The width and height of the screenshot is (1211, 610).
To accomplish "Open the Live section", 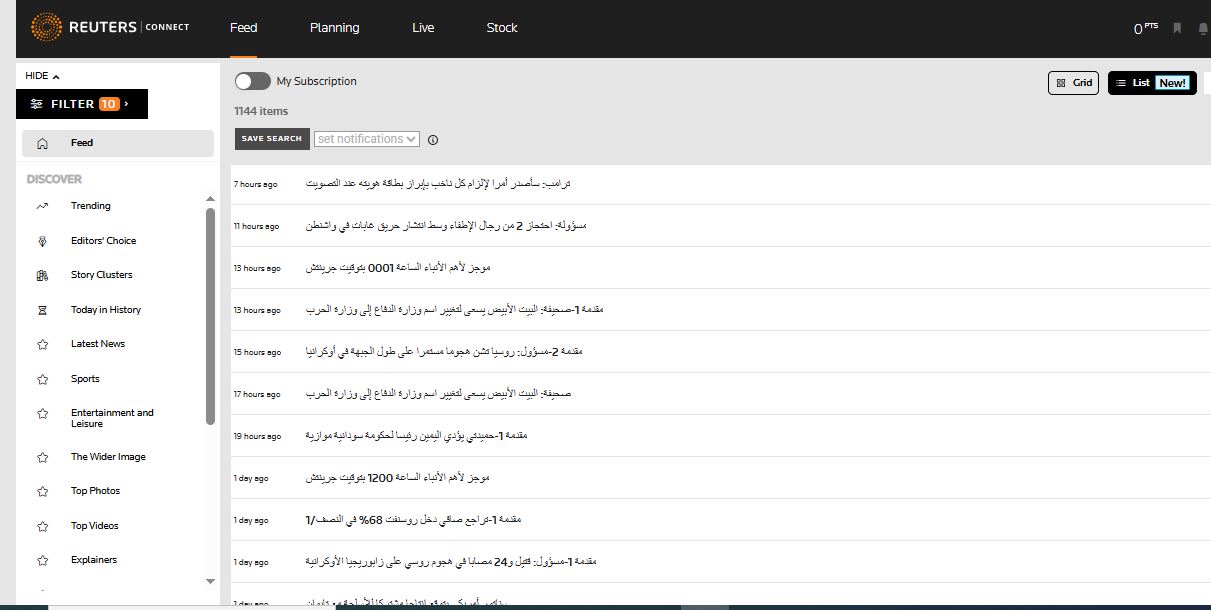I will tap(422, 28).
